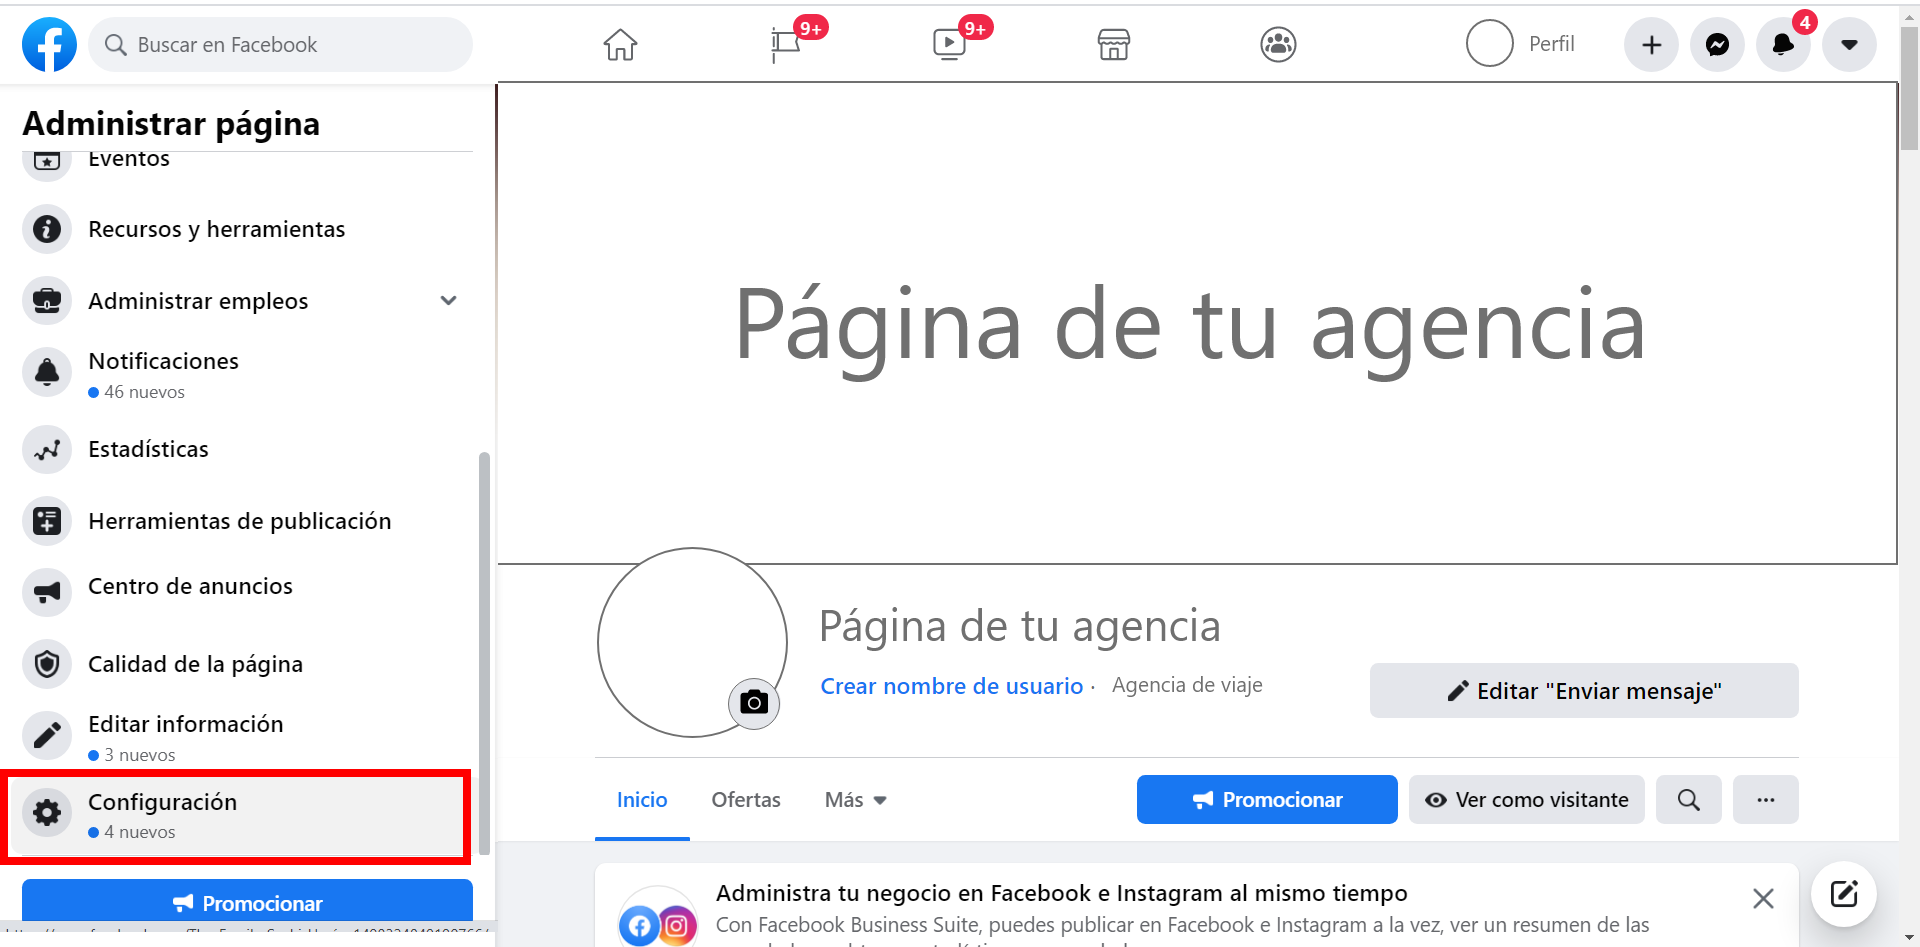Click Crear nombre de usuario link
The width and height of the screenshot is (1920, 947).
pyautogui.click(x=951, y=686)
